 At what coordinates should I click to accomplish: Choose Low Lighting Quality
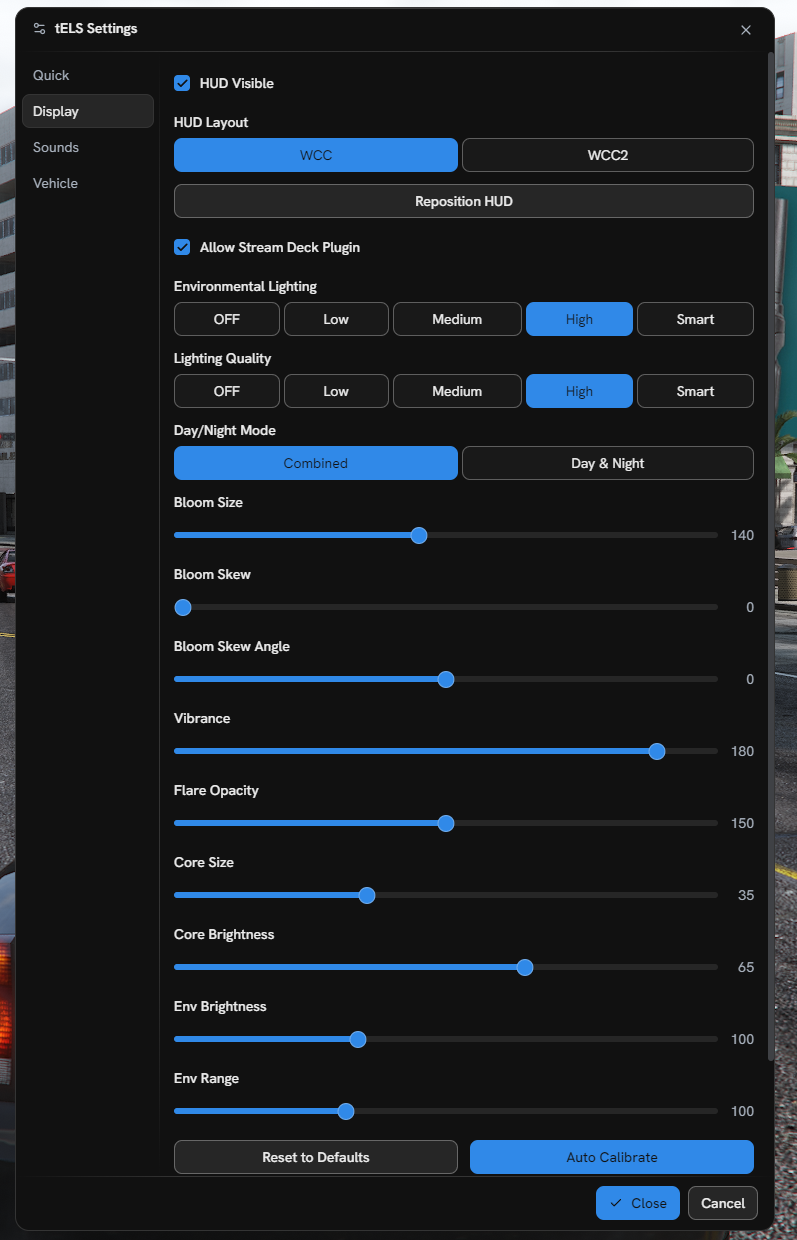tap(336, 391)
